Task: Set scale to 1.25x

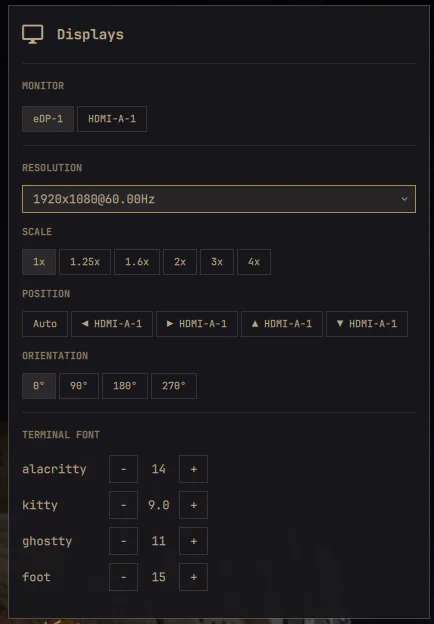Action: click(x=85, y=262)
